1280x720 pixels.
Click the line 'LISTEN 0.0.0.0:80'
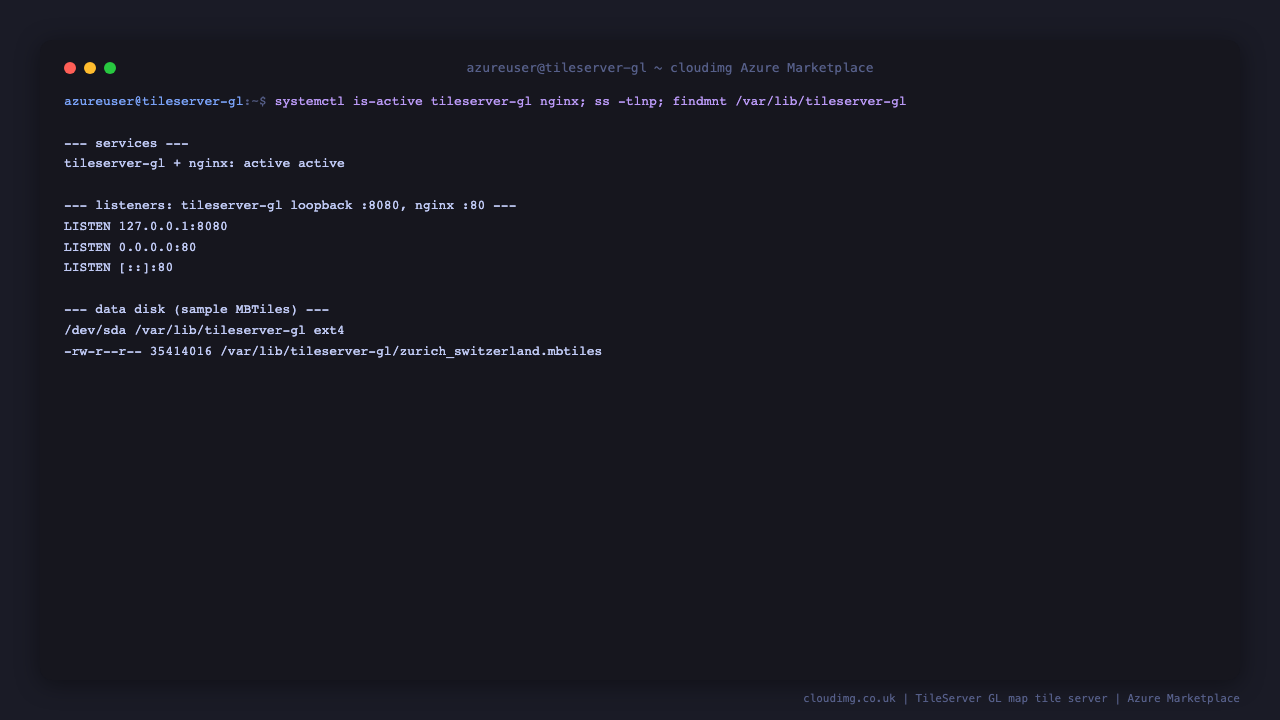click(130, 247)
